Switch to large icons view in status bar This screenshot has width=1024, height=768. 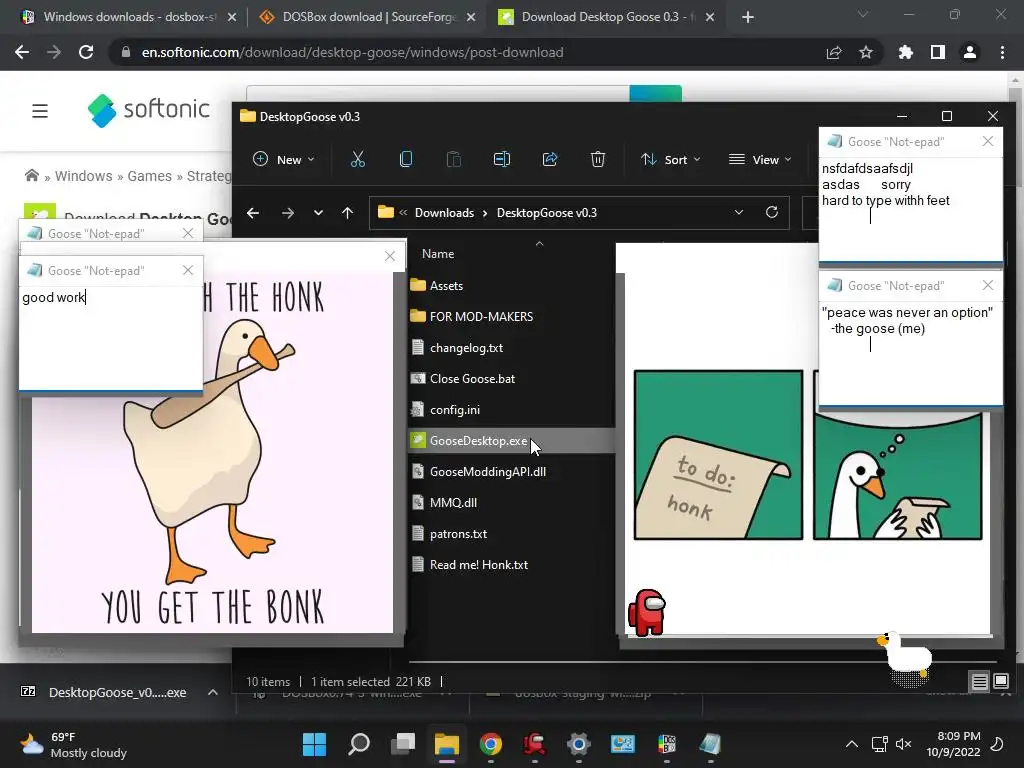(1000, 682)
